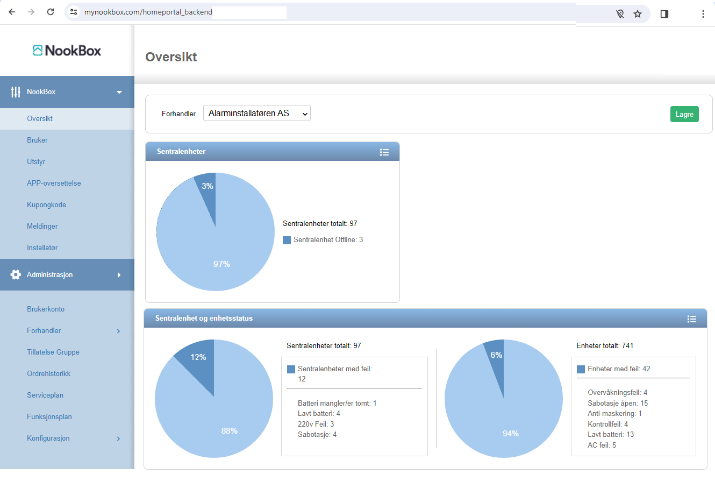Click the text Sentralenhet Offline: 3

click(328, 240)
